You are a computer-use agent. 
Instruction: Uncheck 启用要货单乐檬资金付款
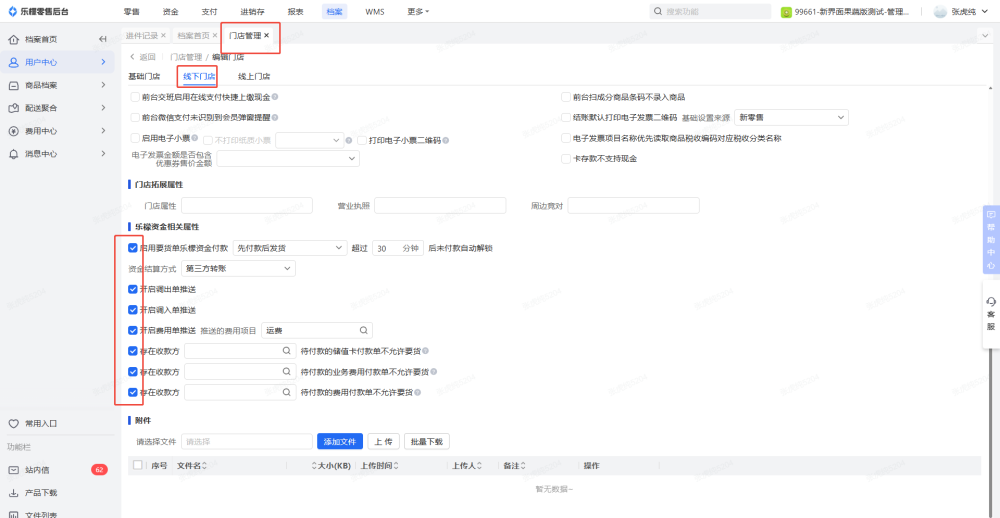click(x=133, y=248)
